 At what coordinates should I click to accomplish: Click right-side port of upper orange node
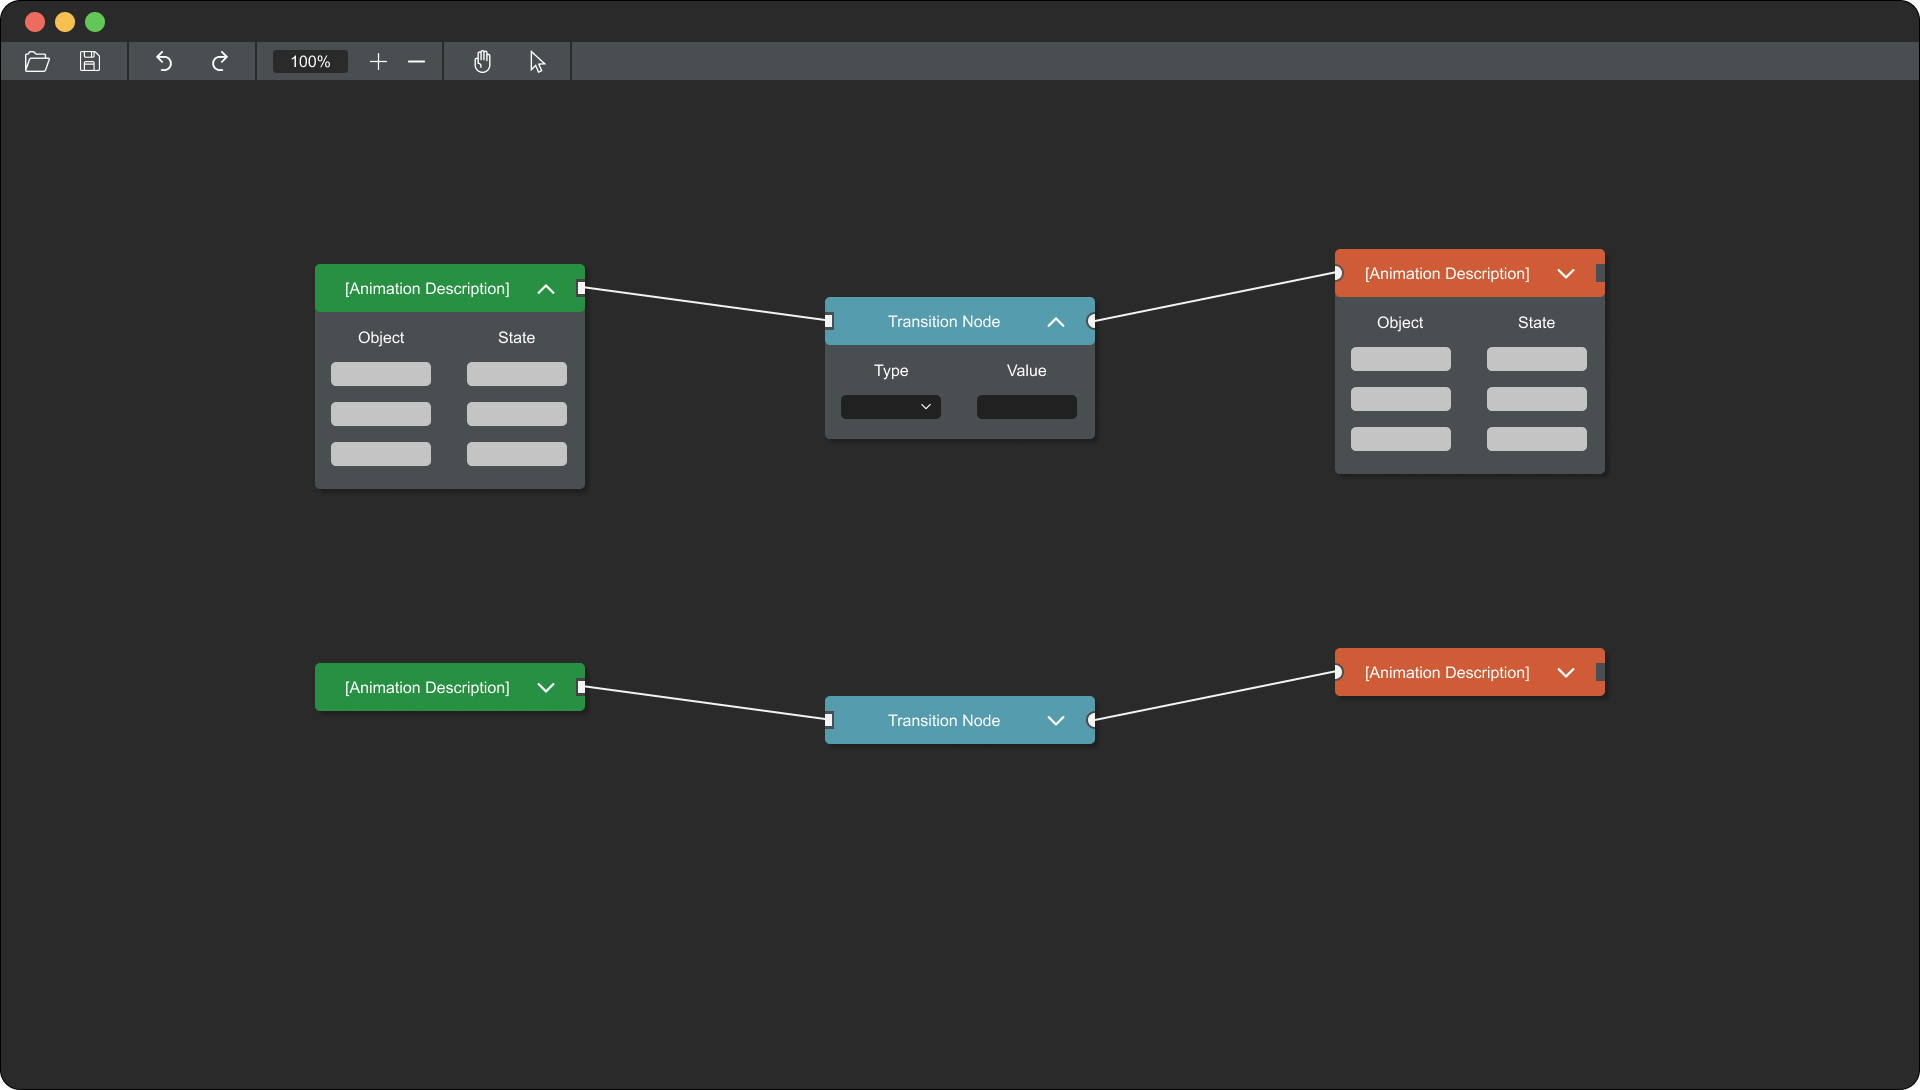point(1600,273)
